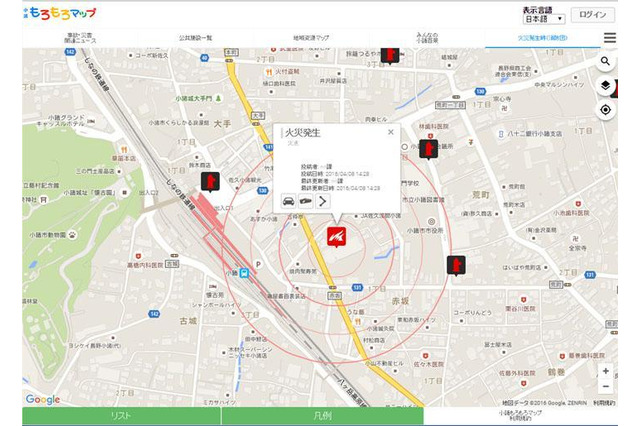Open the map layers icon

pos(605,85)
